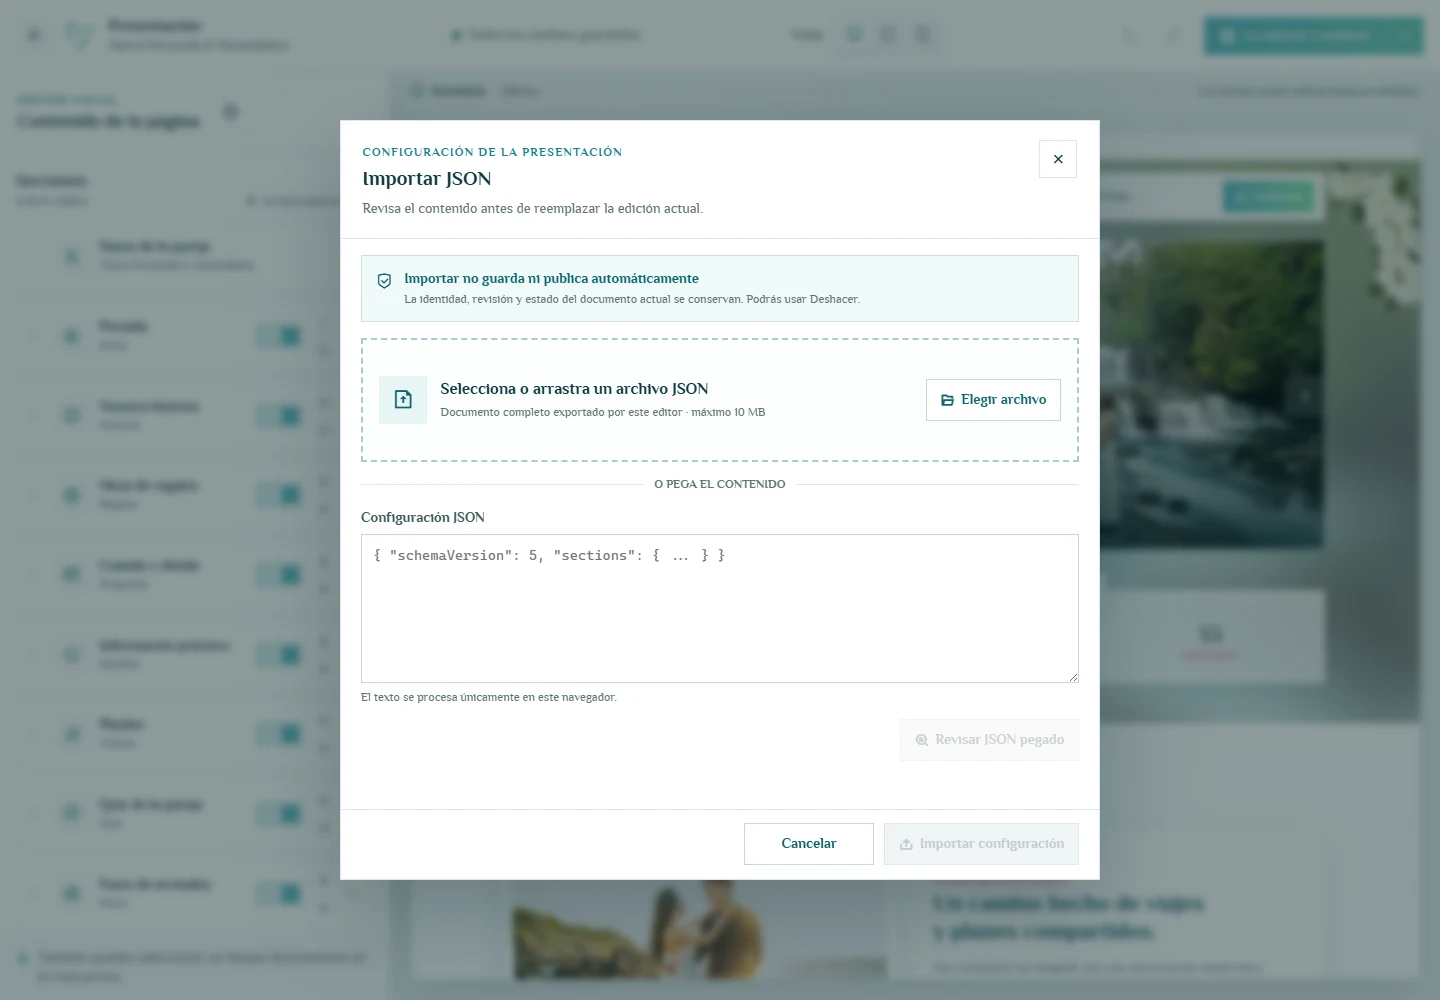Close the Importar JSON dialog
This screenshot has height=1000, width=1440.
pyautogui.click(x=1058, y=159)
